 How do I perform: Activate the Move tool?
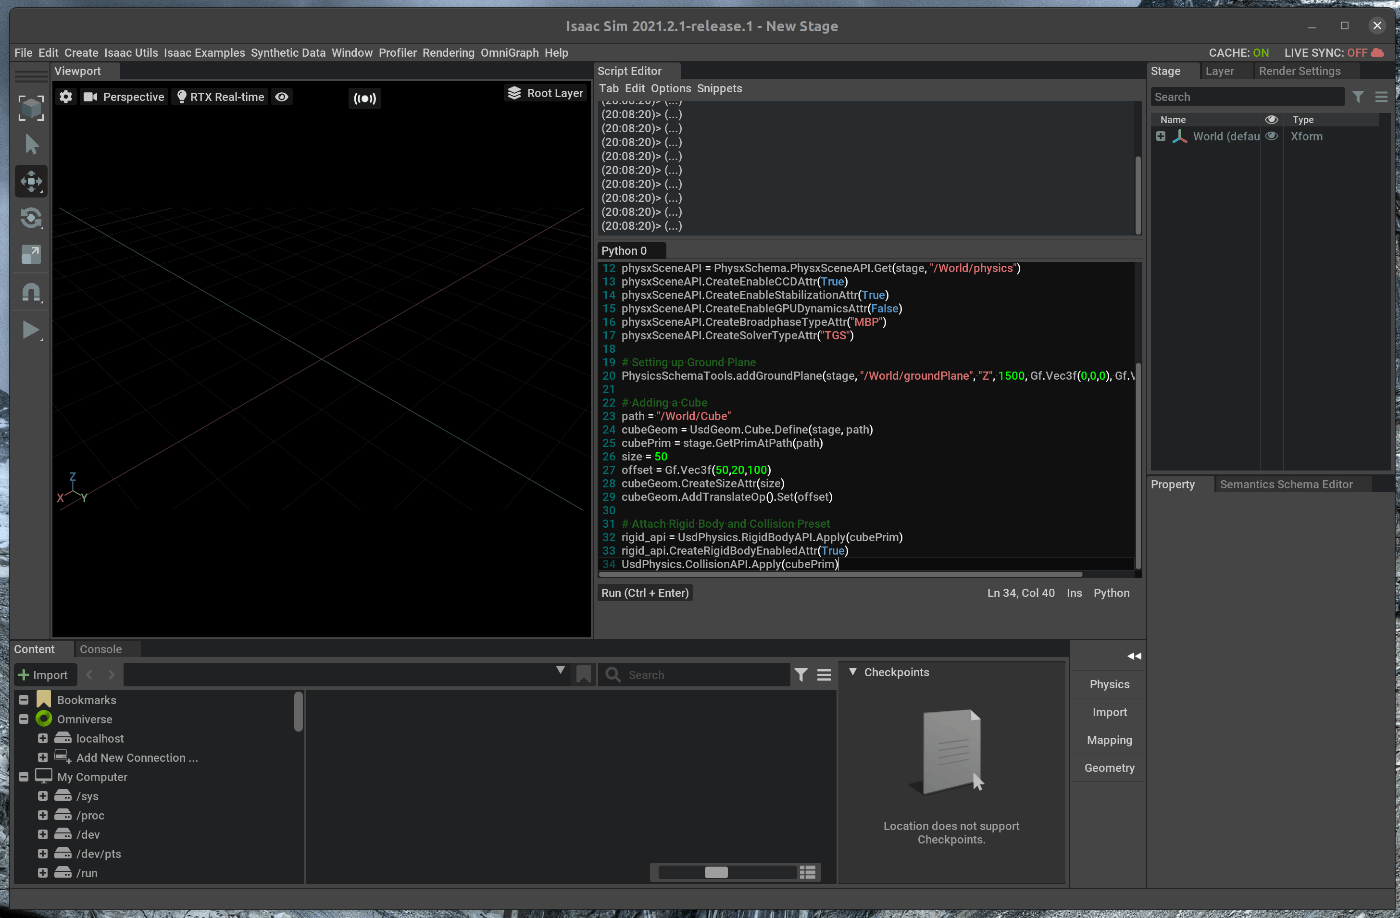point(31,181)
